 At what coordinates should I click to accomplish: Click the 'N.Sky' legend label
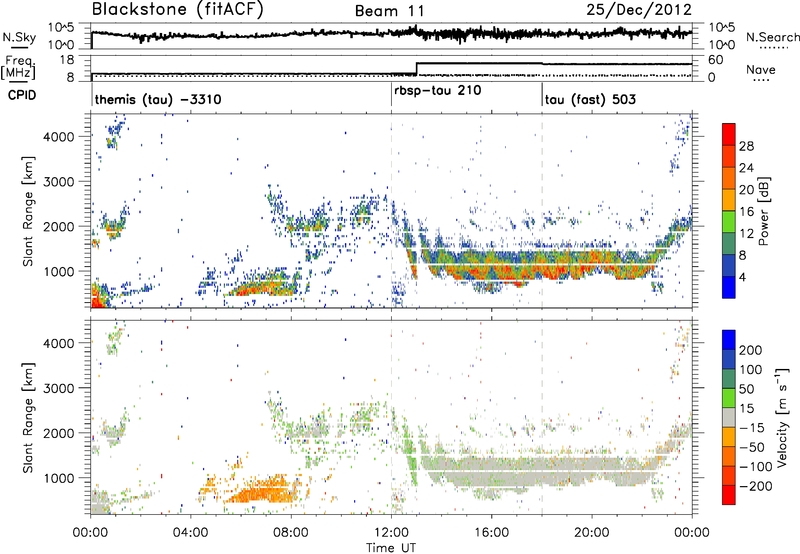19,37
